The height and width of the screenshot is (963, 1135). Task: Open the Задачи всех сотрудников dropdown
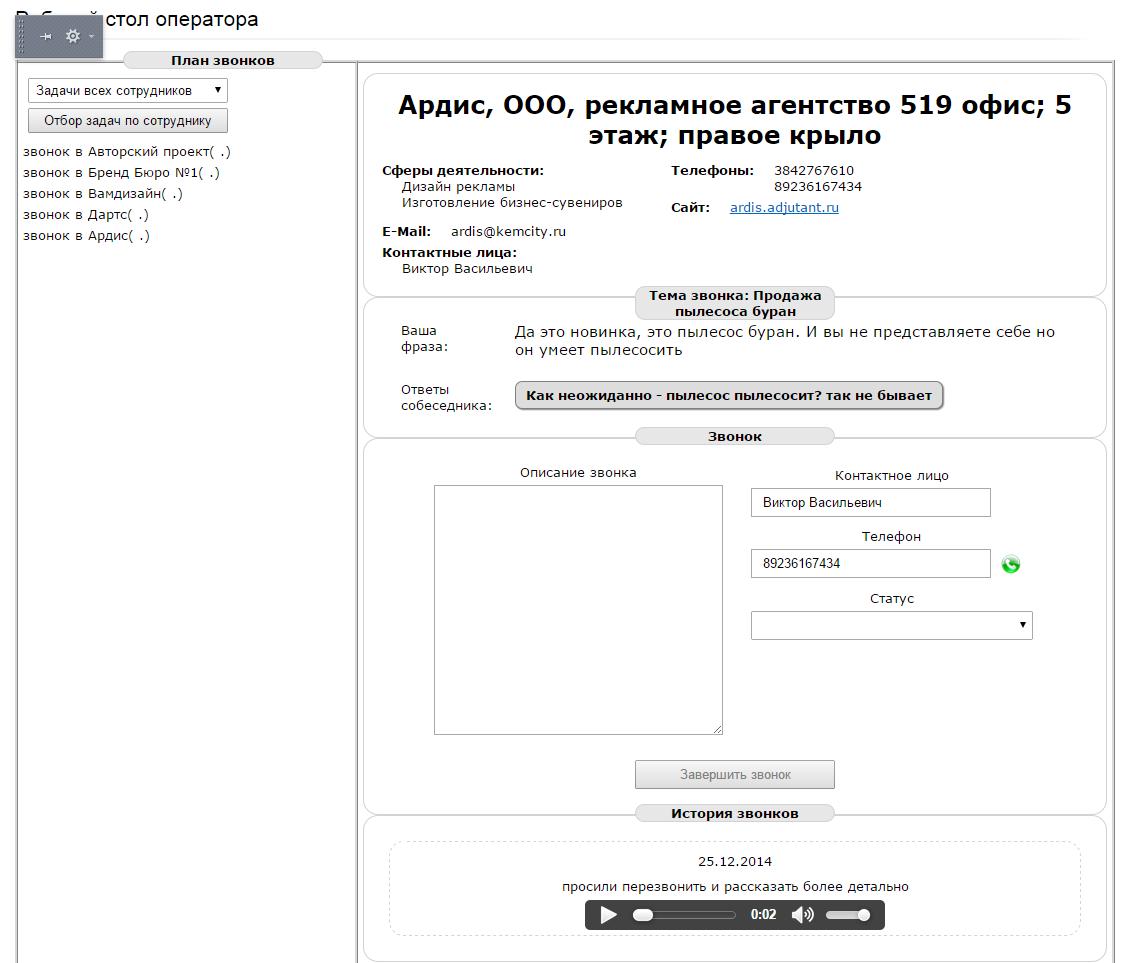[x=128, y=90]
